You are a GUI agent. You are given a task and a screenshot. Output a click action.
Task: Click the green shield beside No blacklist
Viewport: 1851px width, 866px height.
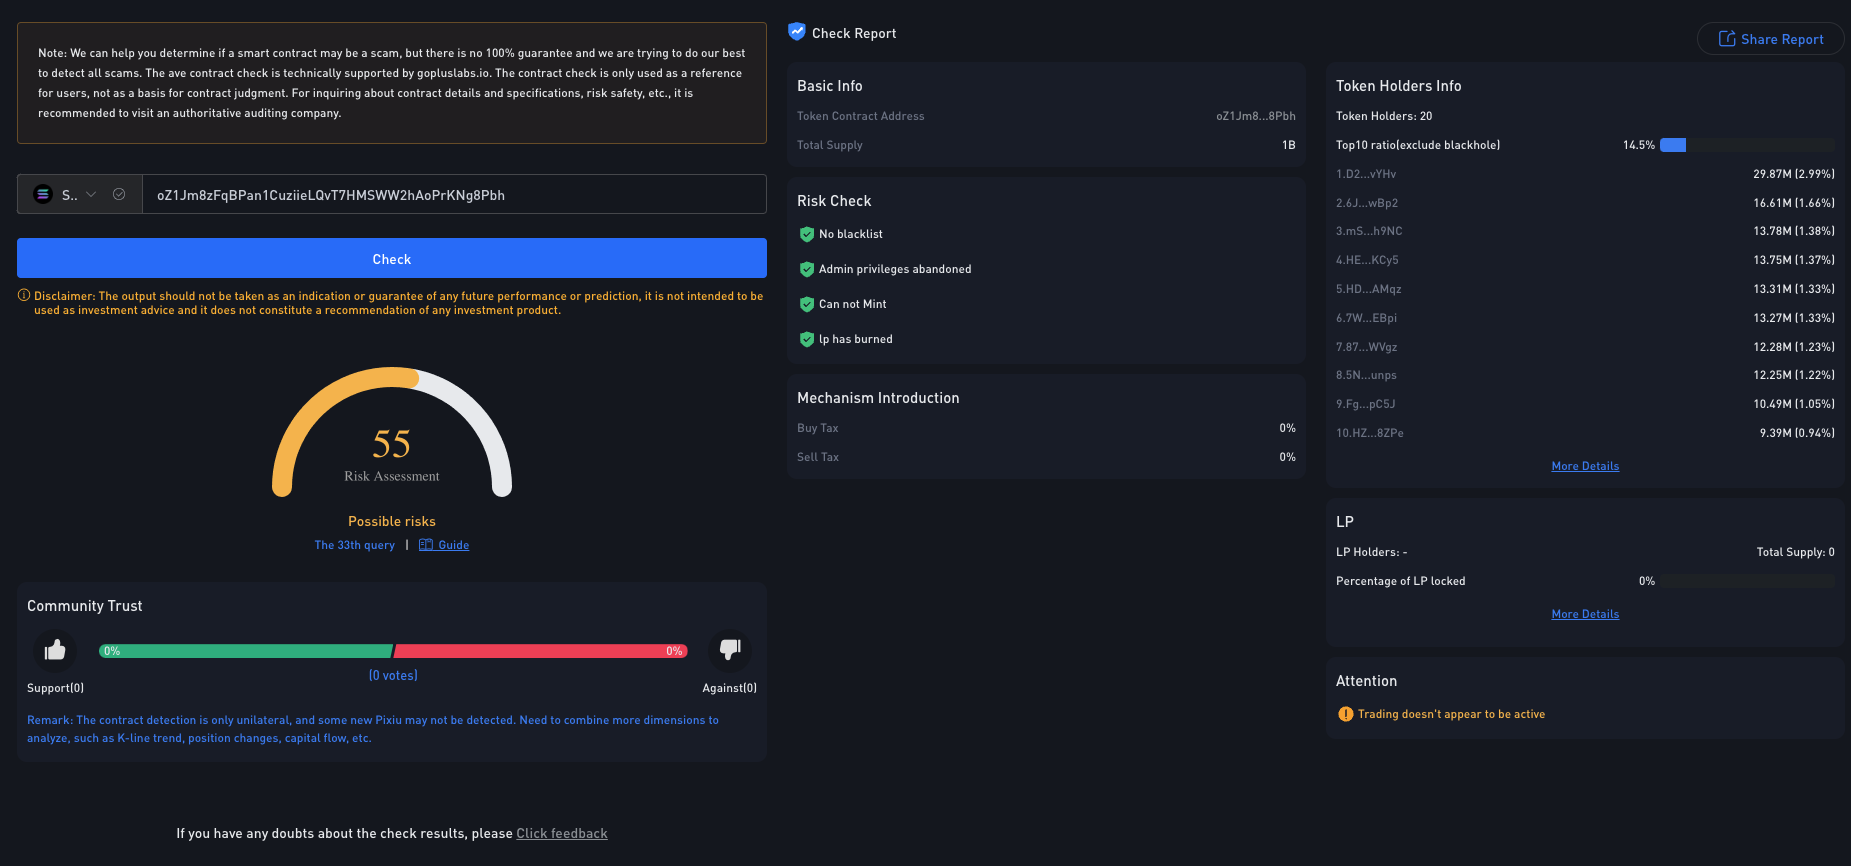coord(806,234)
